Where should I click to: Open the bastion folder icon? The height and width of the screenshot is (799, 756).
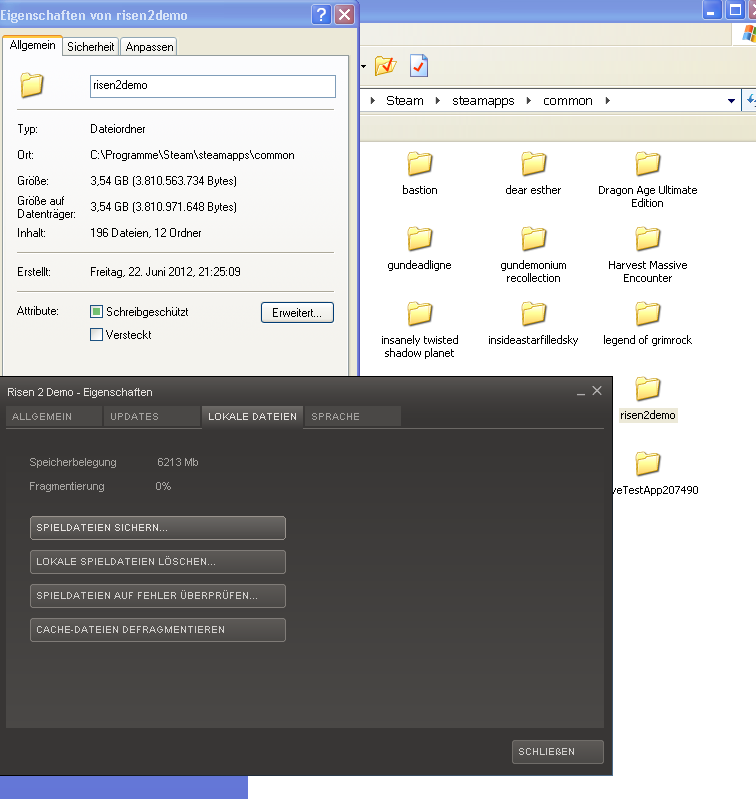420,164
